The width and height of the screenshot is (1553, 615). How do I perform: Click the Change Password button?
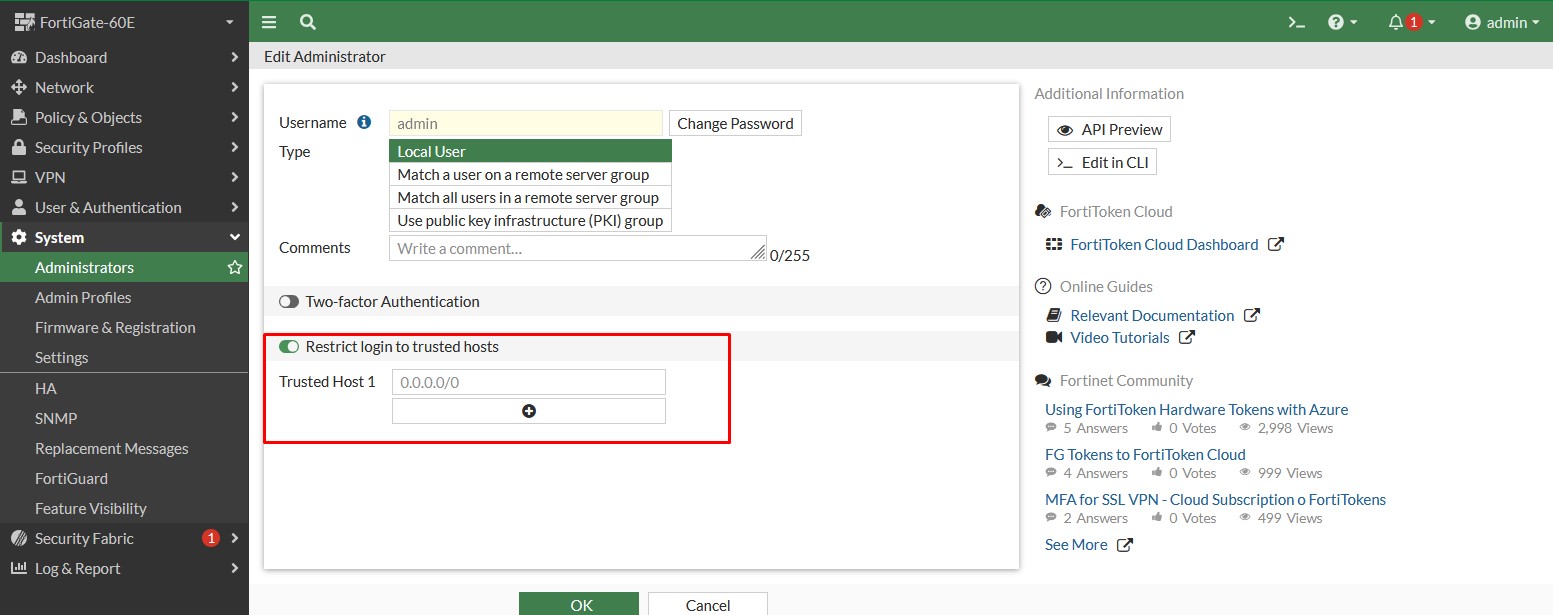point(735,124)
